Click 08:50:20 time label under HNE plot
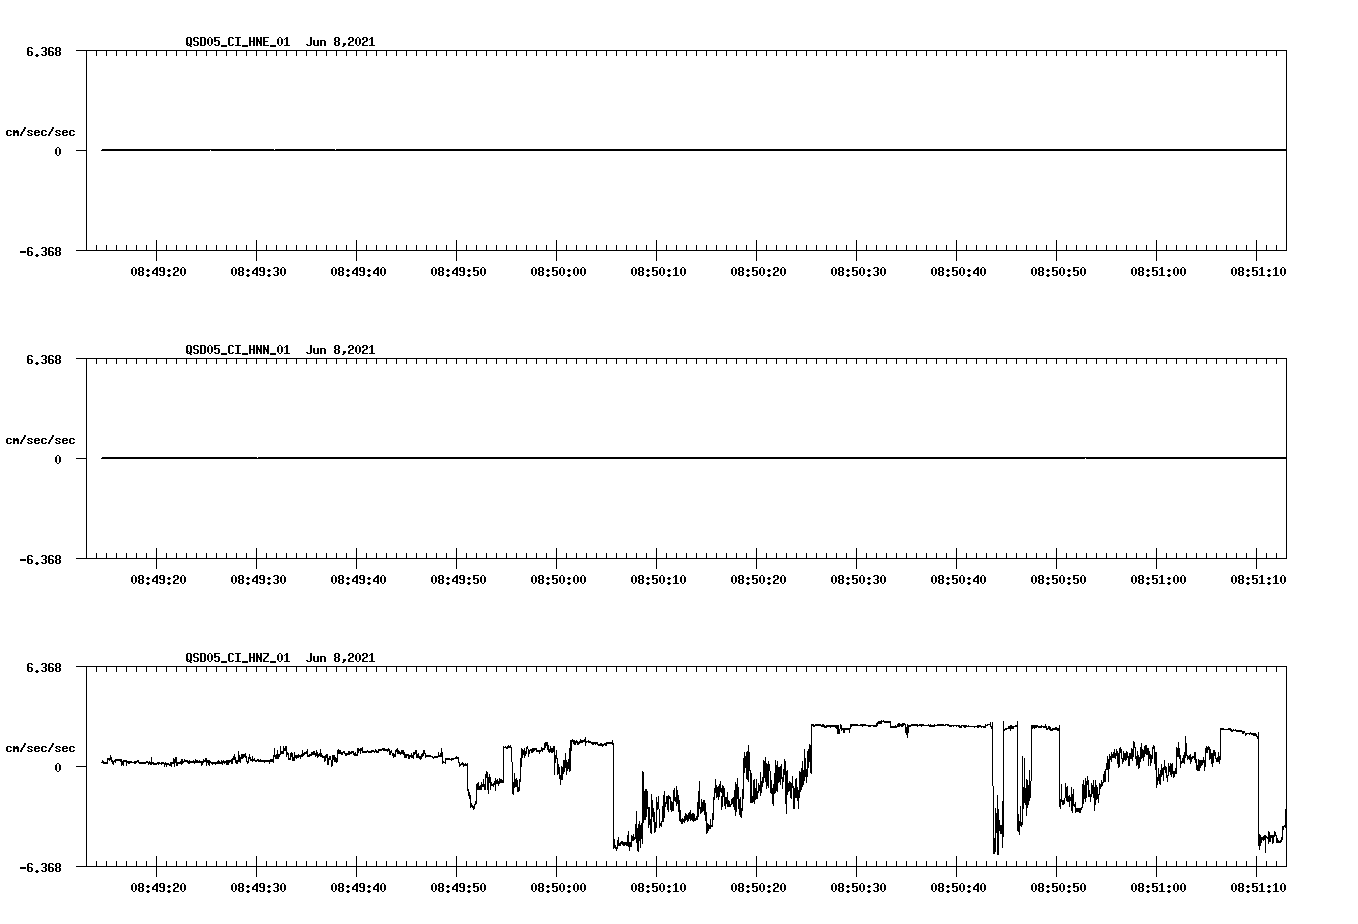1358x924 pixels. (x=758, y=272)
